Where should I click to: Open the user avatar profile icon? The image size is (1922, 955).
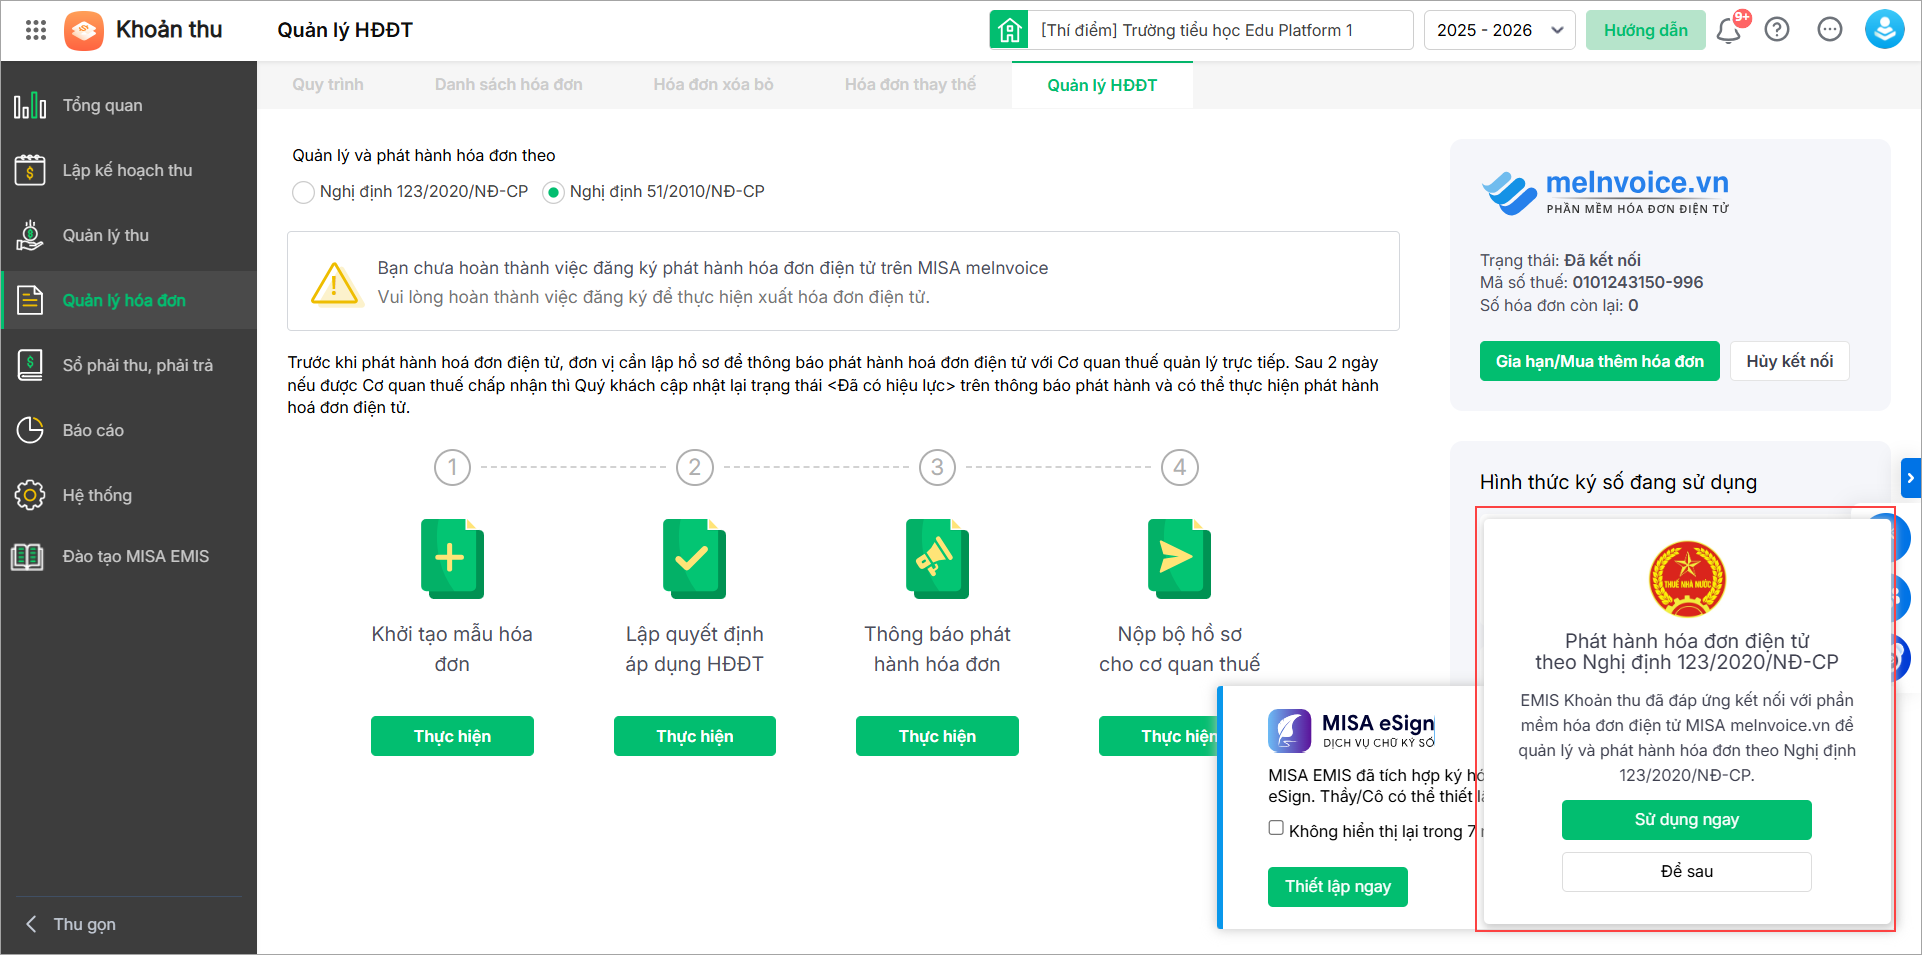(1884, 30)
